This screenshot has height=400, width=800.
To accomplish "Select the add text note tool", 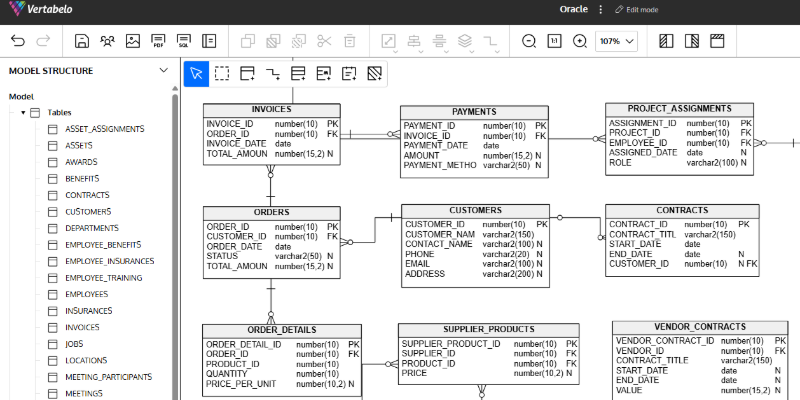I will point(349,74).
